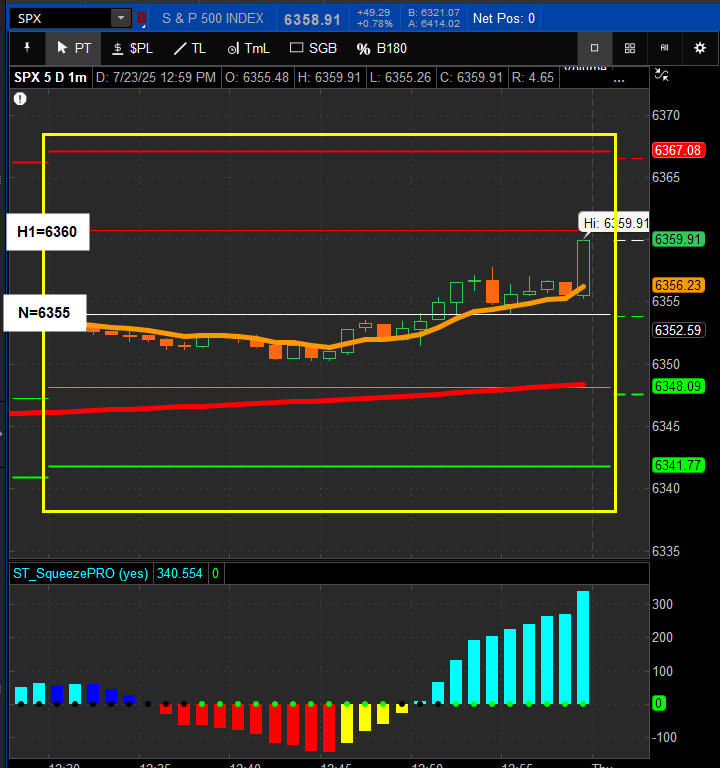Screen dimensions: 720x768
Task: Open the bar style chart type menu
Action: pyautogui.click(x=664, y=48)
